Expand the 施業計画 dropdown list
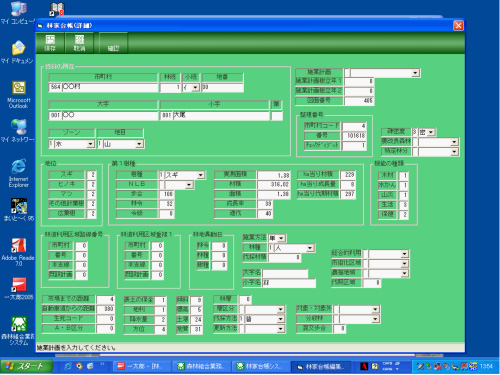500x375 pixels. point(415,73)
